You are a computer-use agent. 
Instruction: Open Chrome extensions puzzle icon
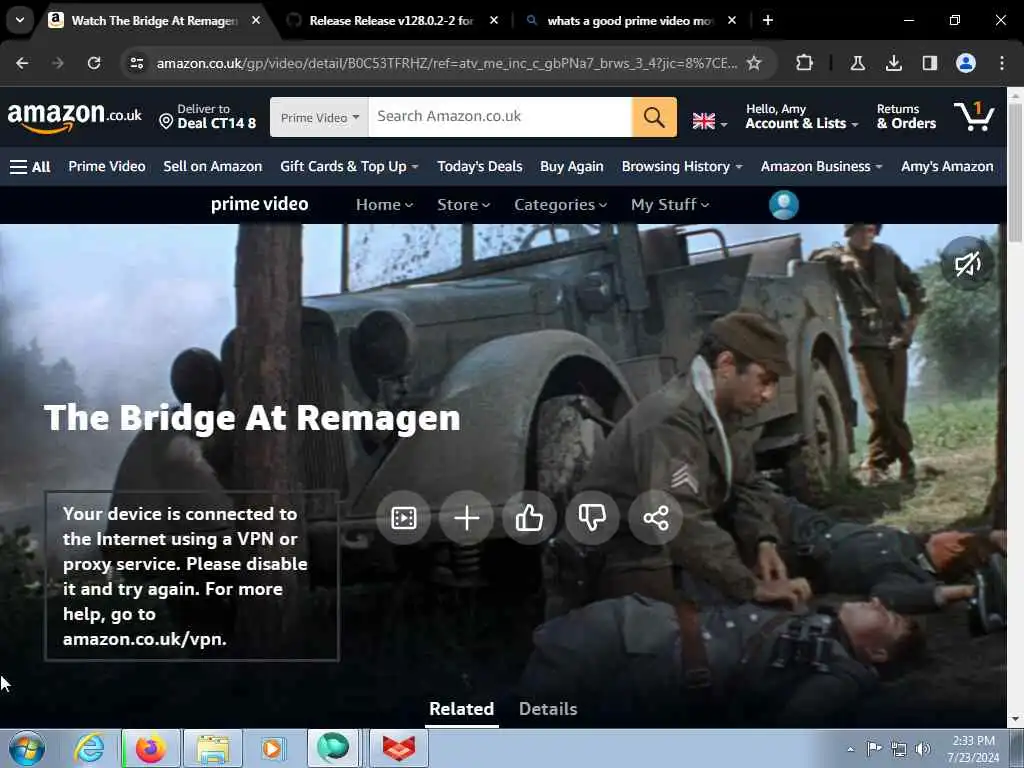click(805, 63)
